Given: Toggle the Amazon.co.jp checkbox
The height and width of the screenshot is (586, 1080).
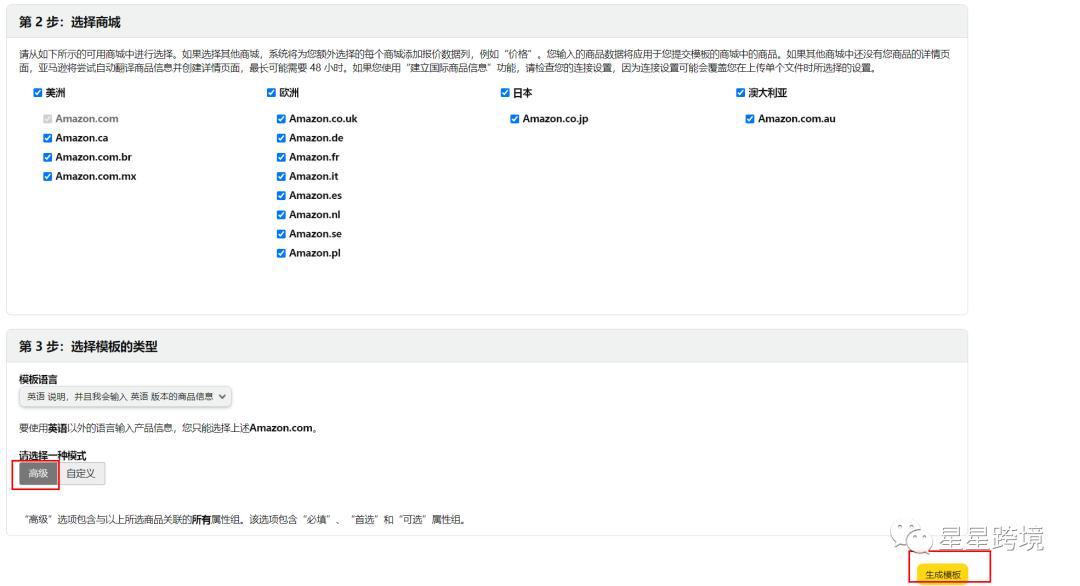Looking at the screenshot, I should point(515,118).
